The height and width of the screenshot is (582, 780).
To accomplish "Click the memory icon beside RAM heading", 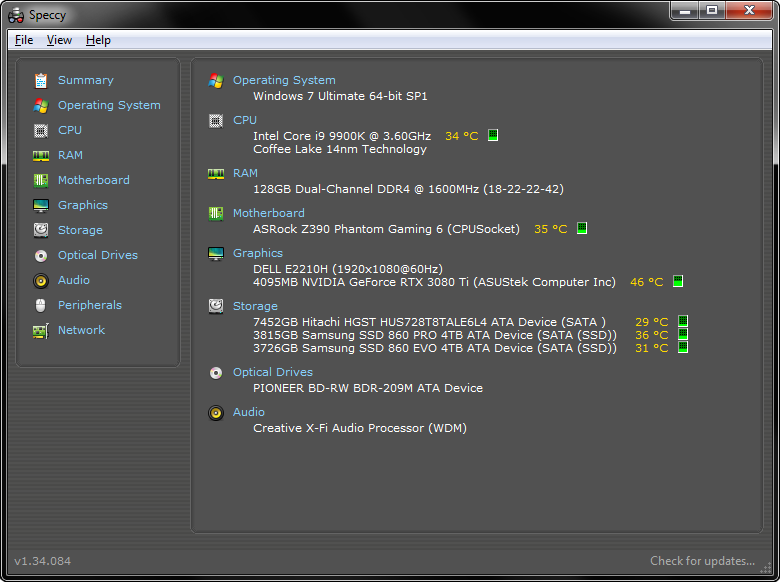I will [x=216, y=174].
